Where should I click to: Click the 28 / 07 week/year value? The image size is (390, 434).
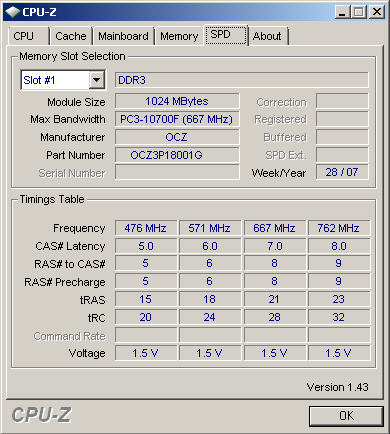[342, 172]
